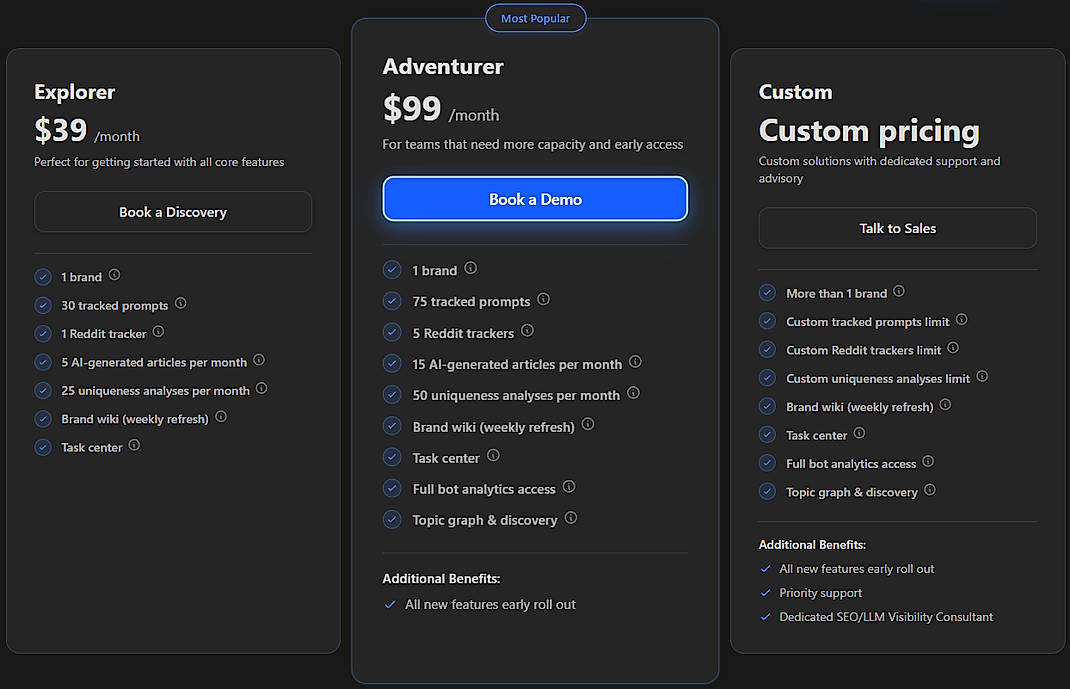1070x689 pixels.
Task: Open info icon for Adventurer Task center
Action: 493,456
